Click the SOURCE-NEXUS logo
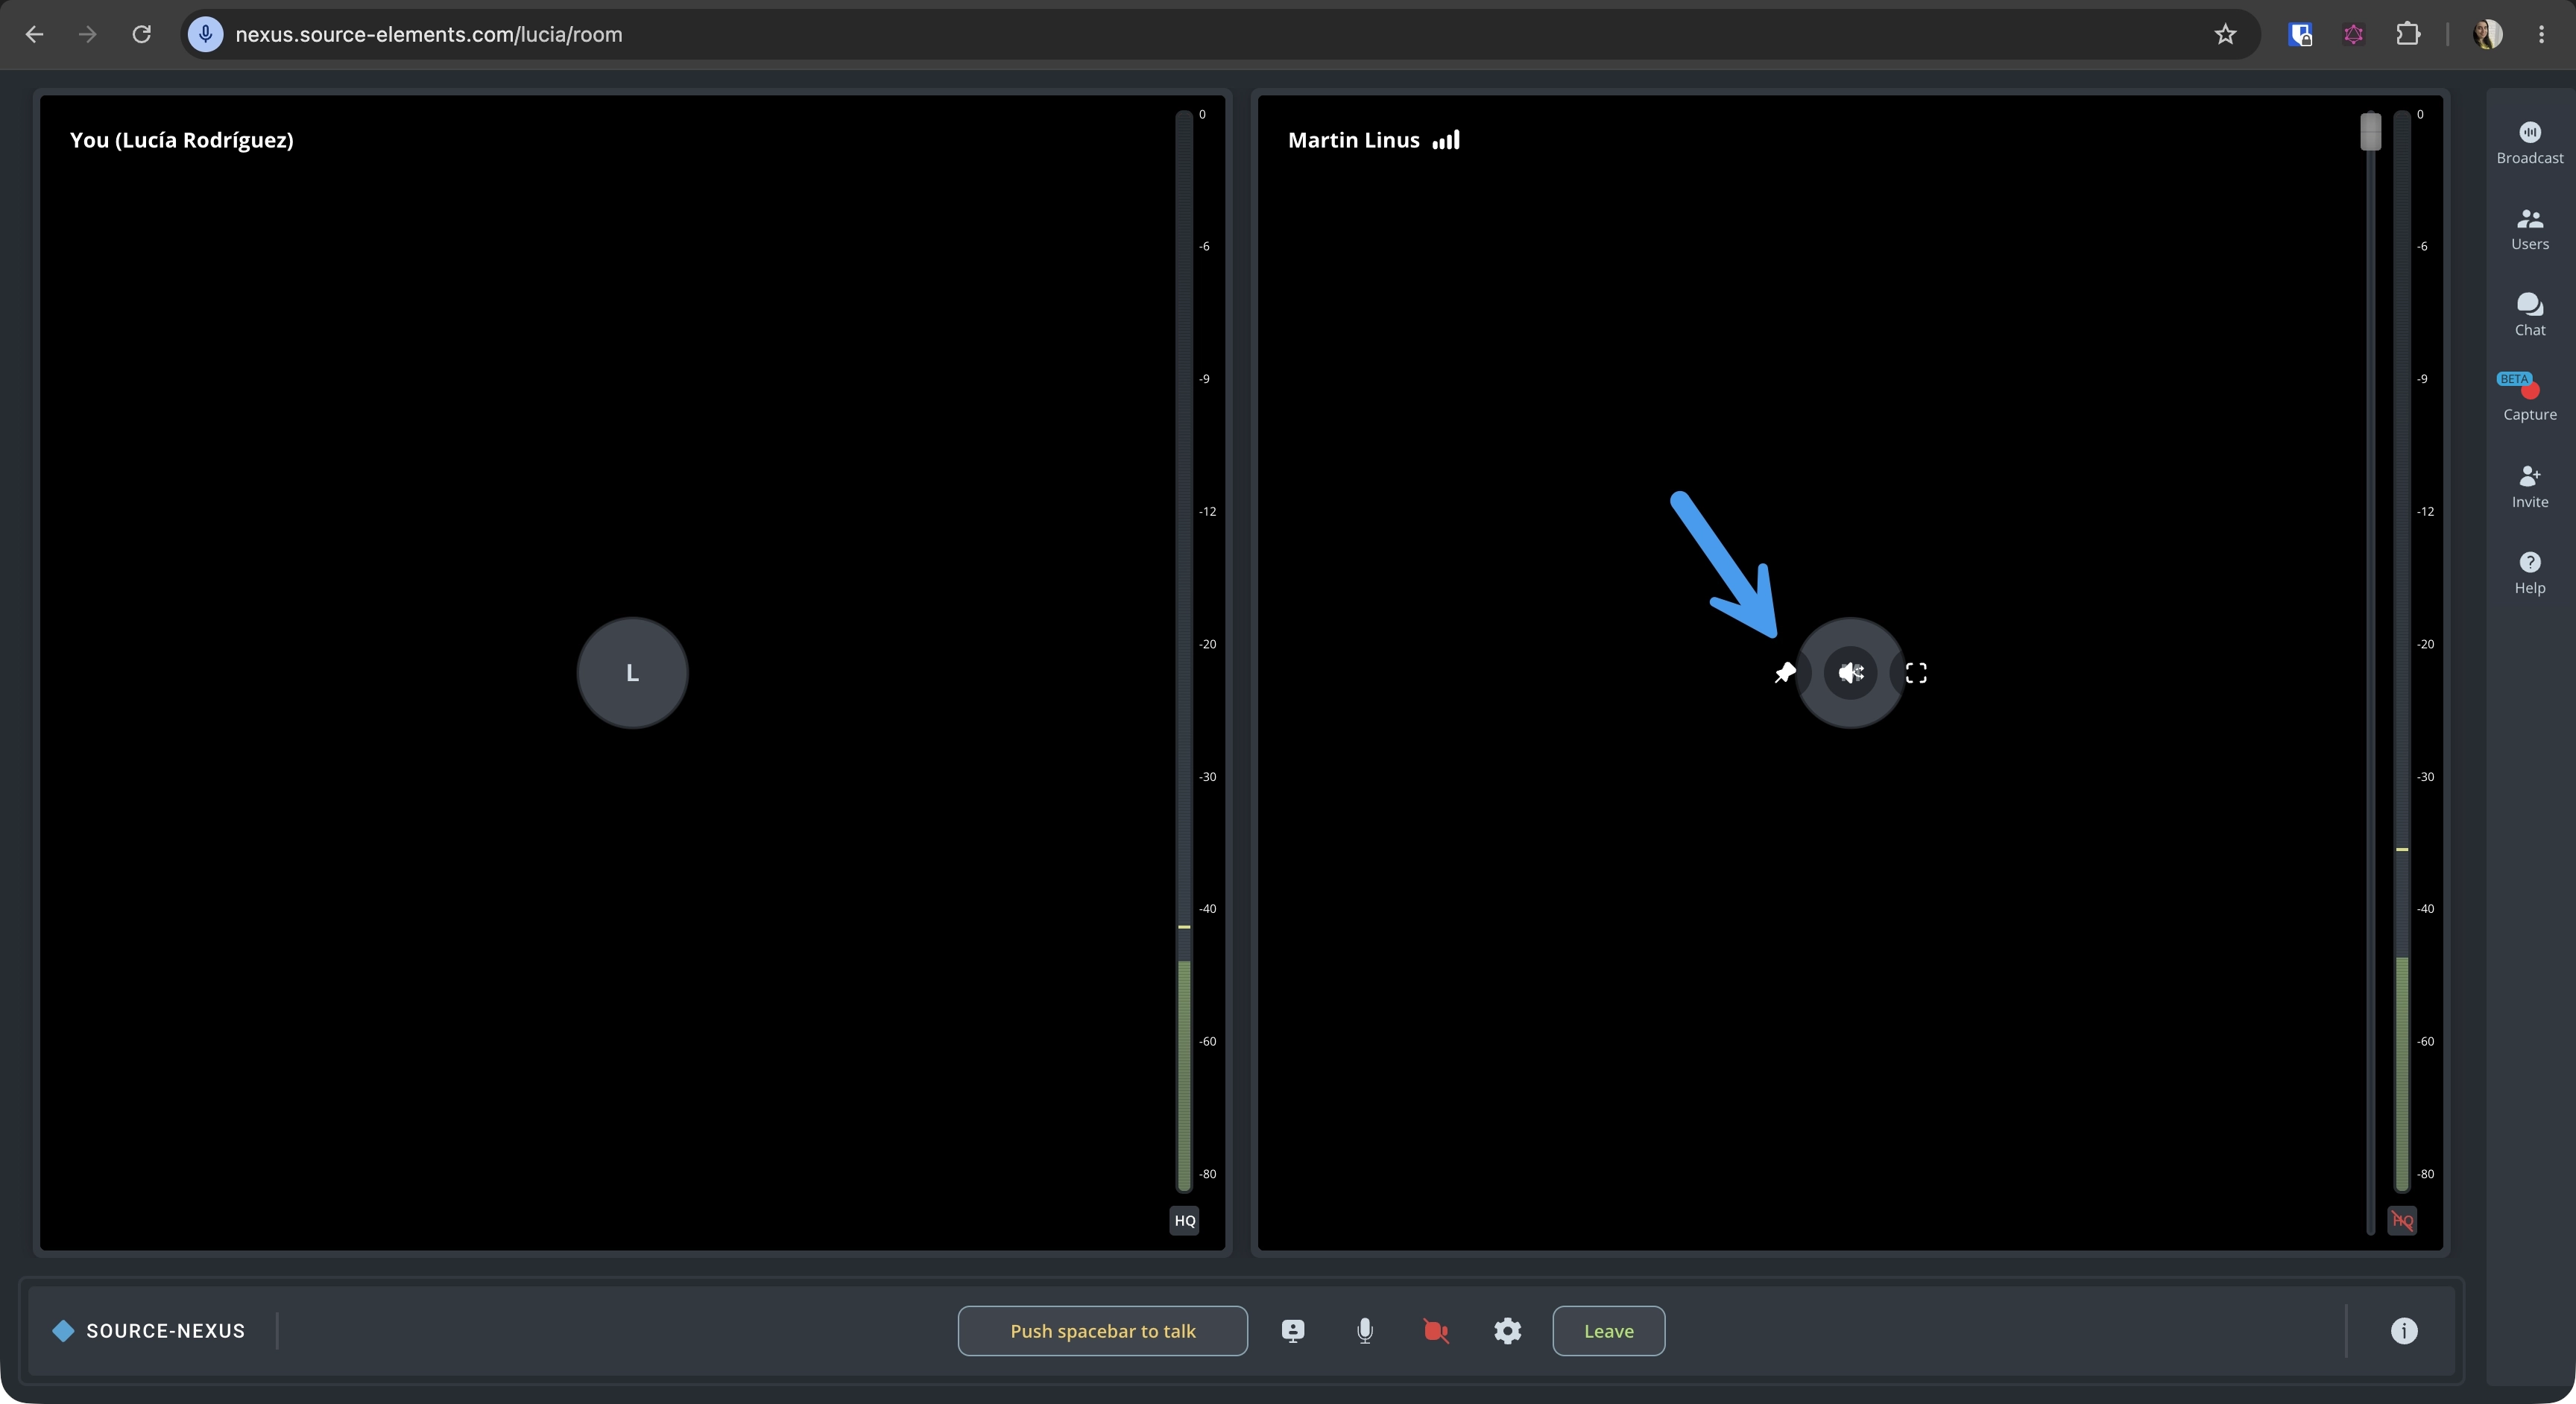This screenshot has height=1404, width=2576. [148, 1331]
